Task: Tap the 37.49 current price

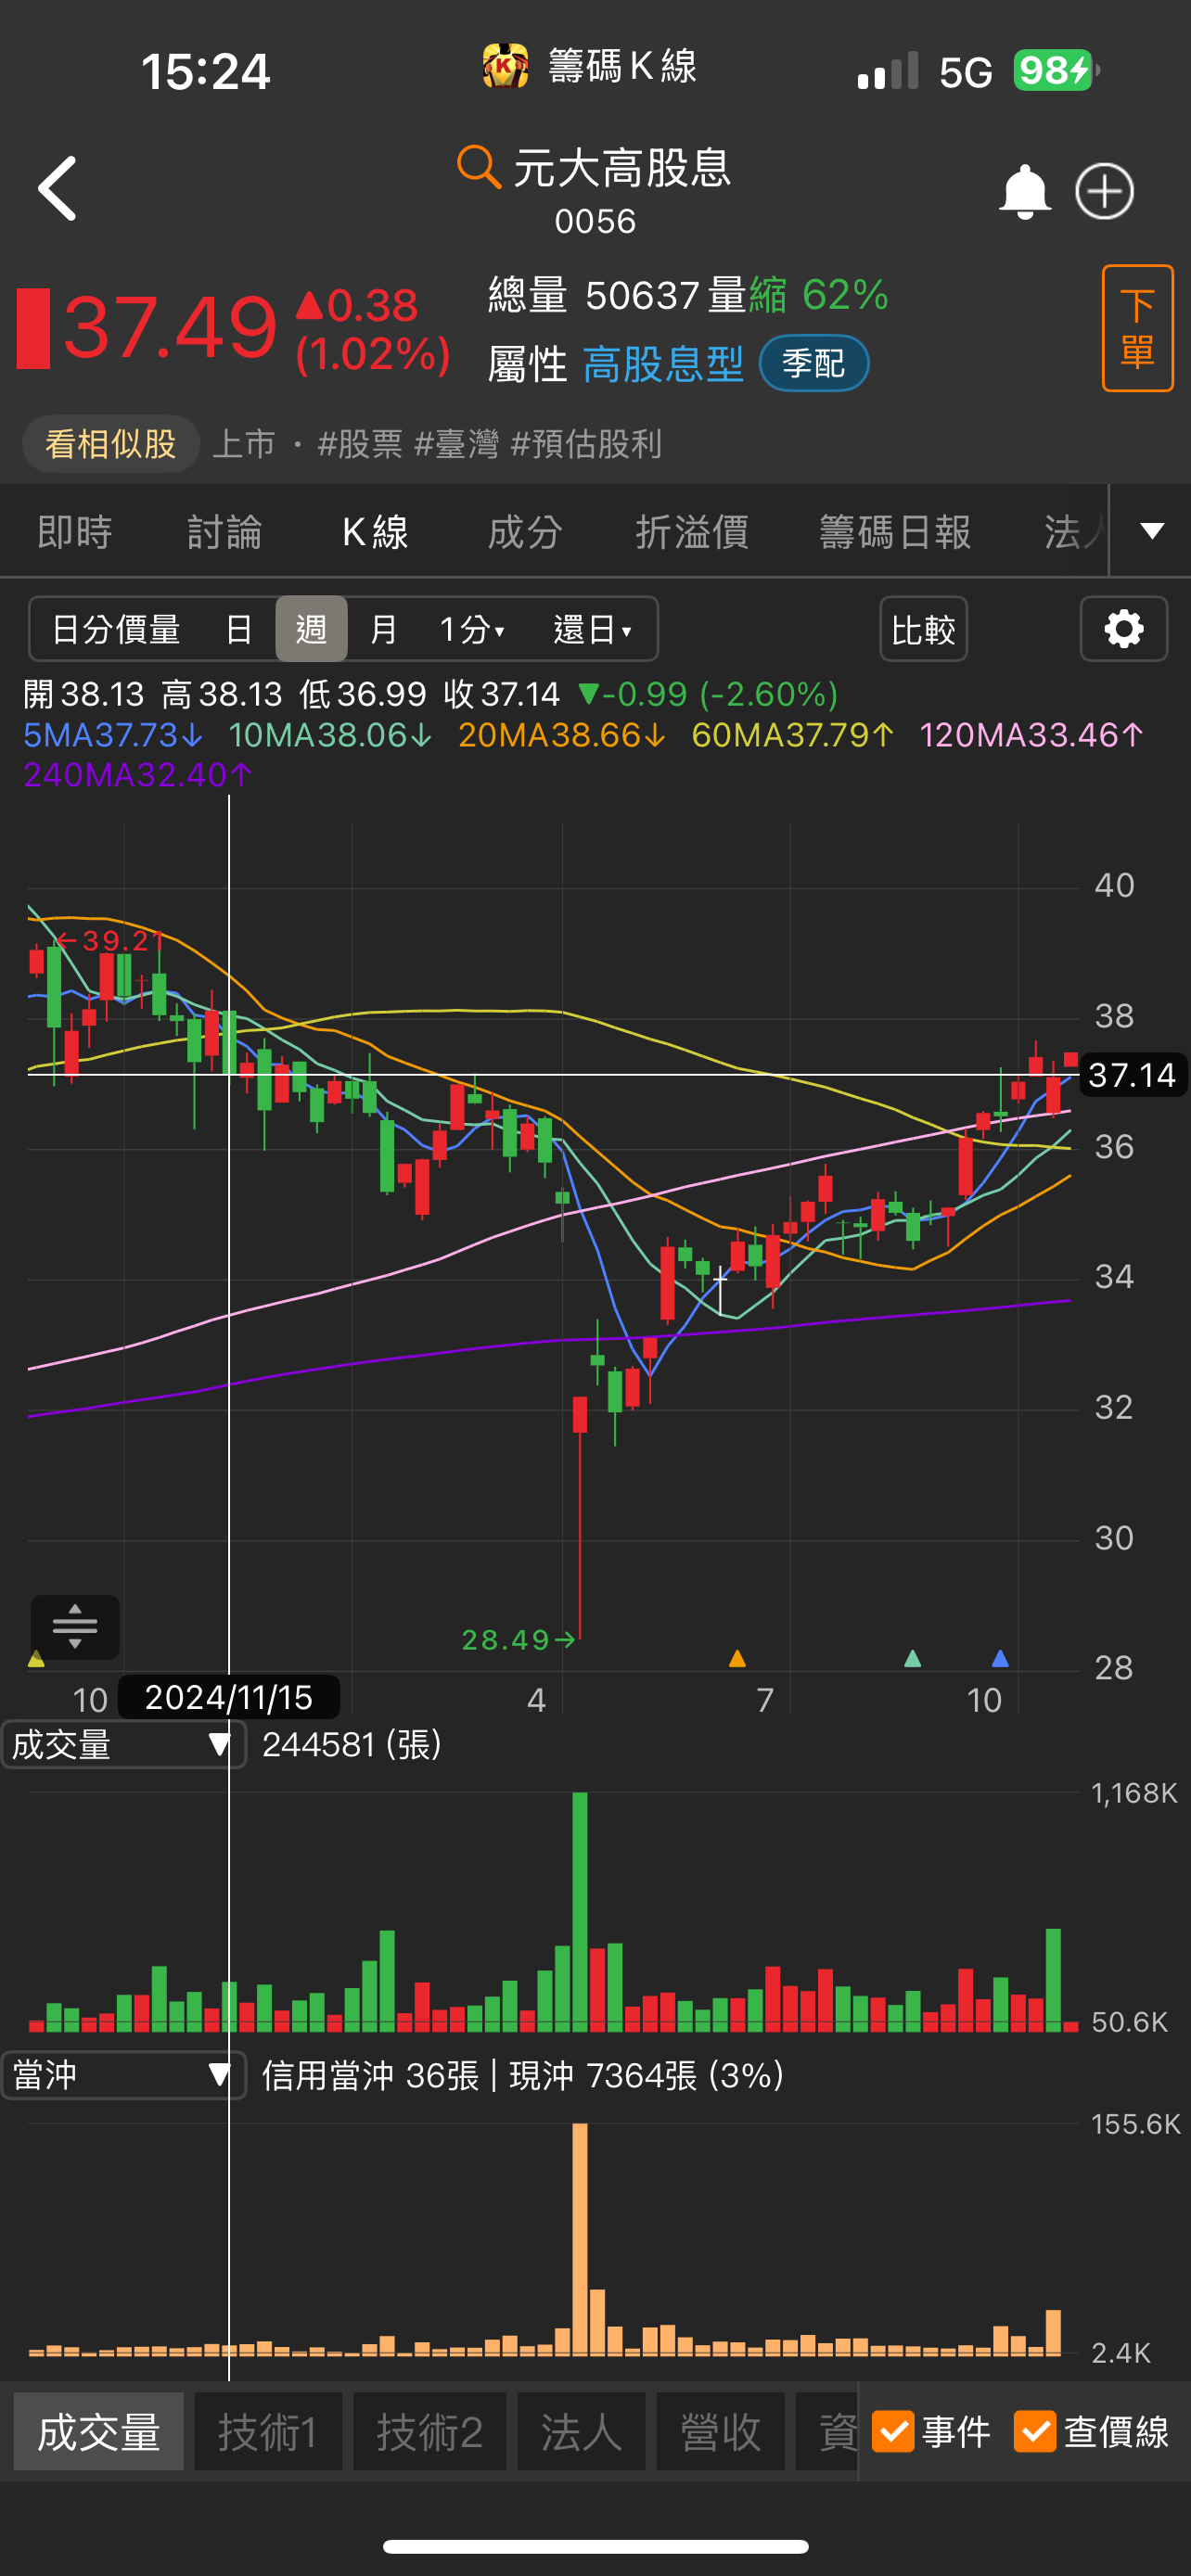Action: pos(170,327)
